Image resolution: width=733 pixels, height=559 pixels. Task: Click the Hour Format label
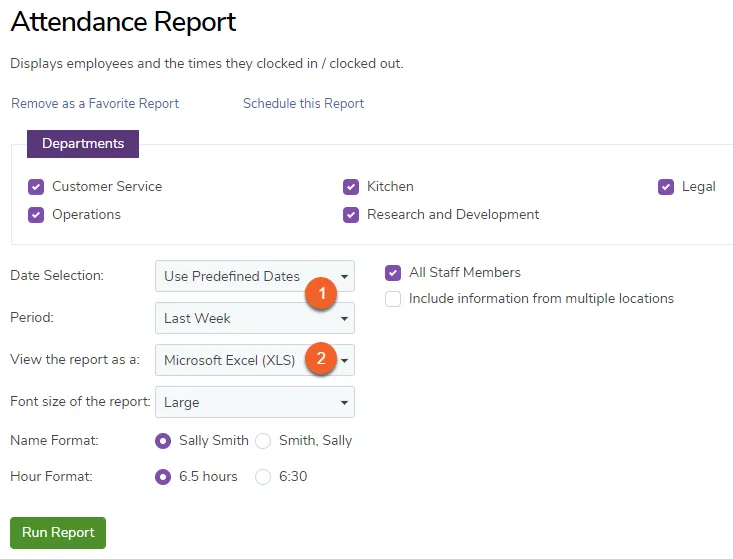51,476
